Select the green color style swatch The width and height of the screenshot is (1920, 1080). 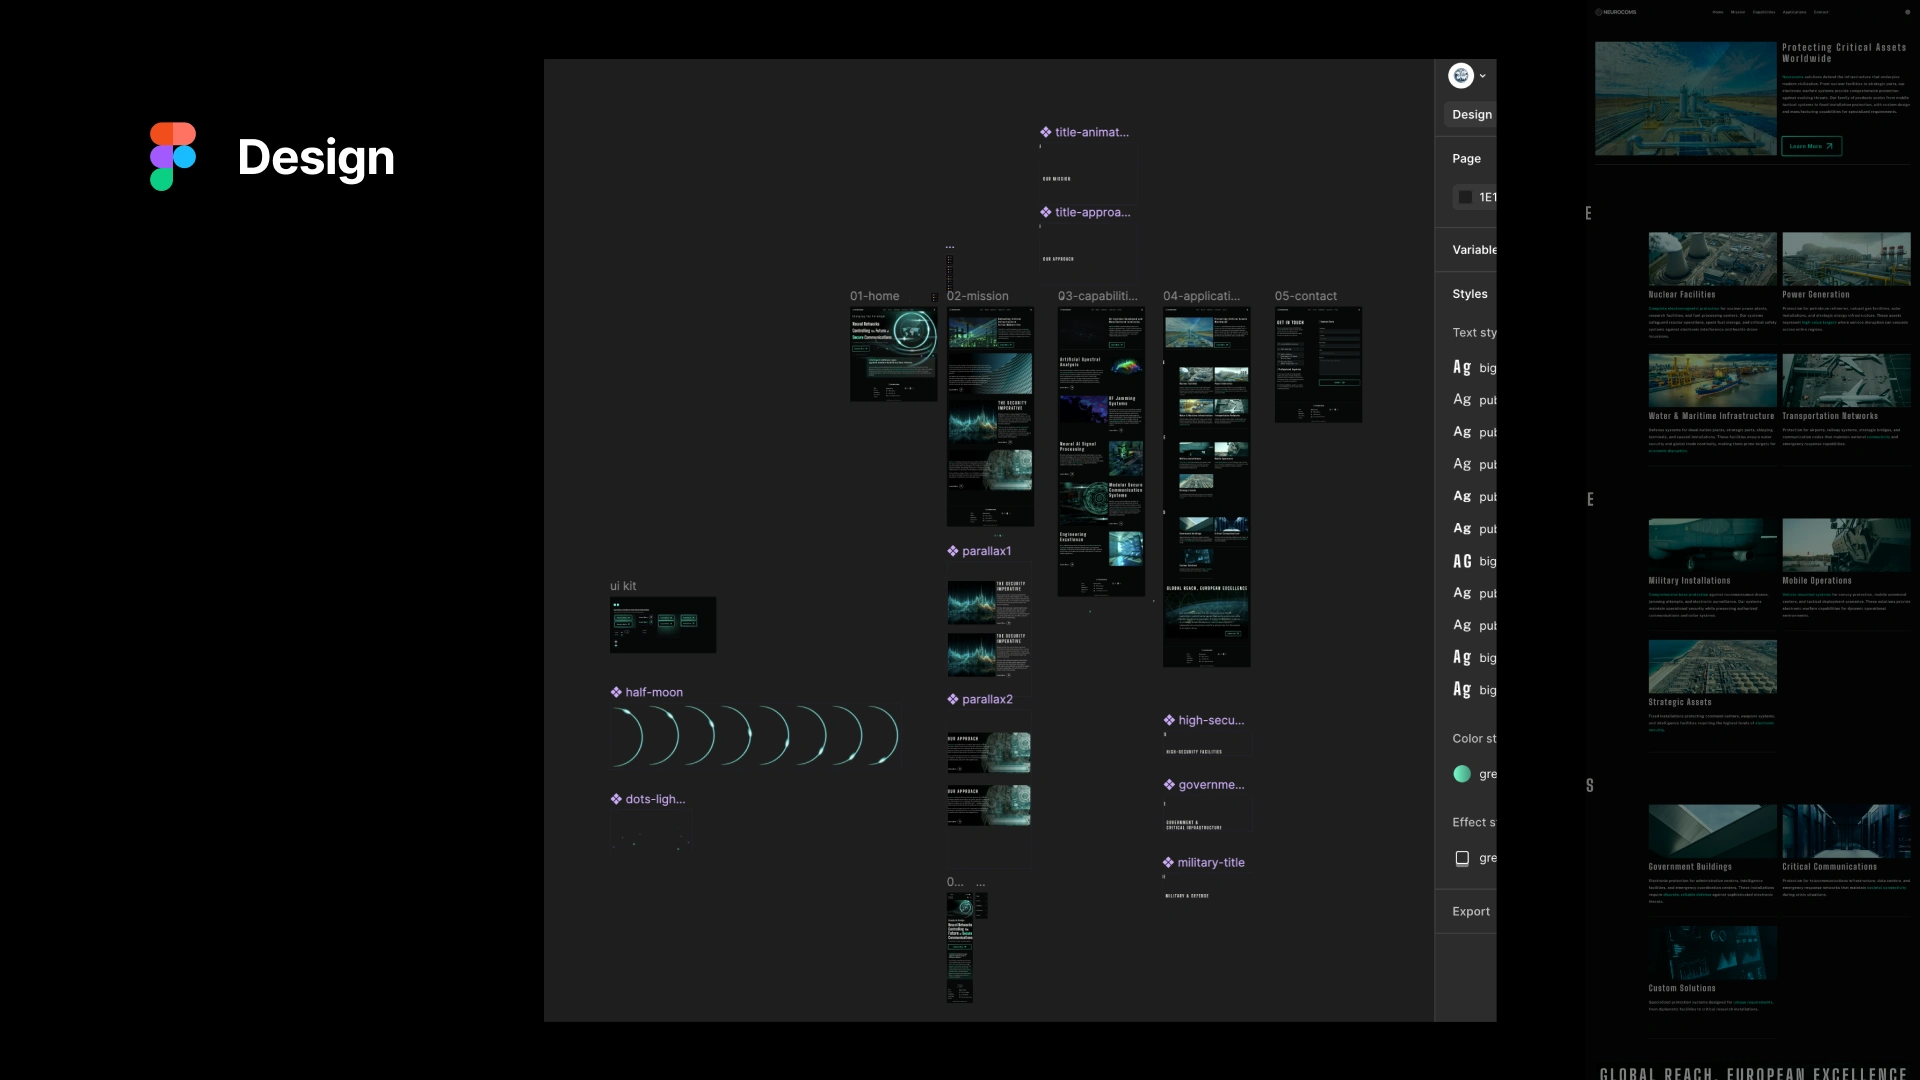pyautogui.click(x=1462, y=774)
